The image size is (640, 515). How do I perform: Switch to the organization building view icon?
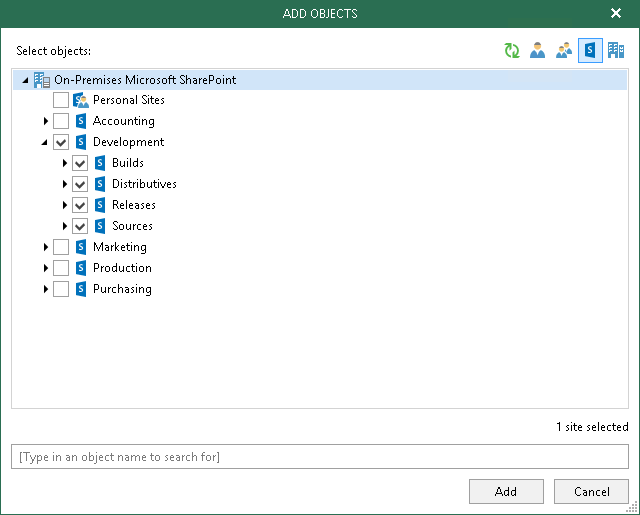tap(616, 51)
